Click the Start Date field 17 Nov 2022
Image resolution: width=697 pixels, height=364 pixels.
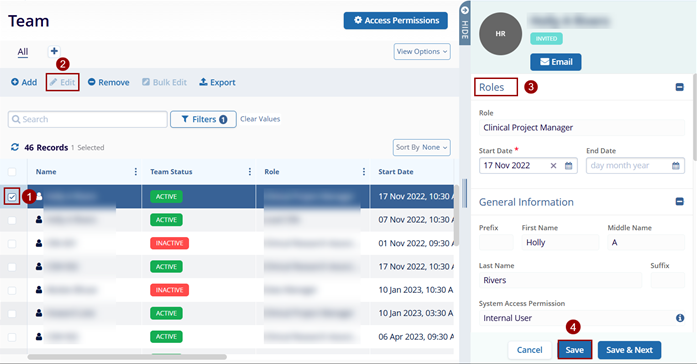point(528,165)
